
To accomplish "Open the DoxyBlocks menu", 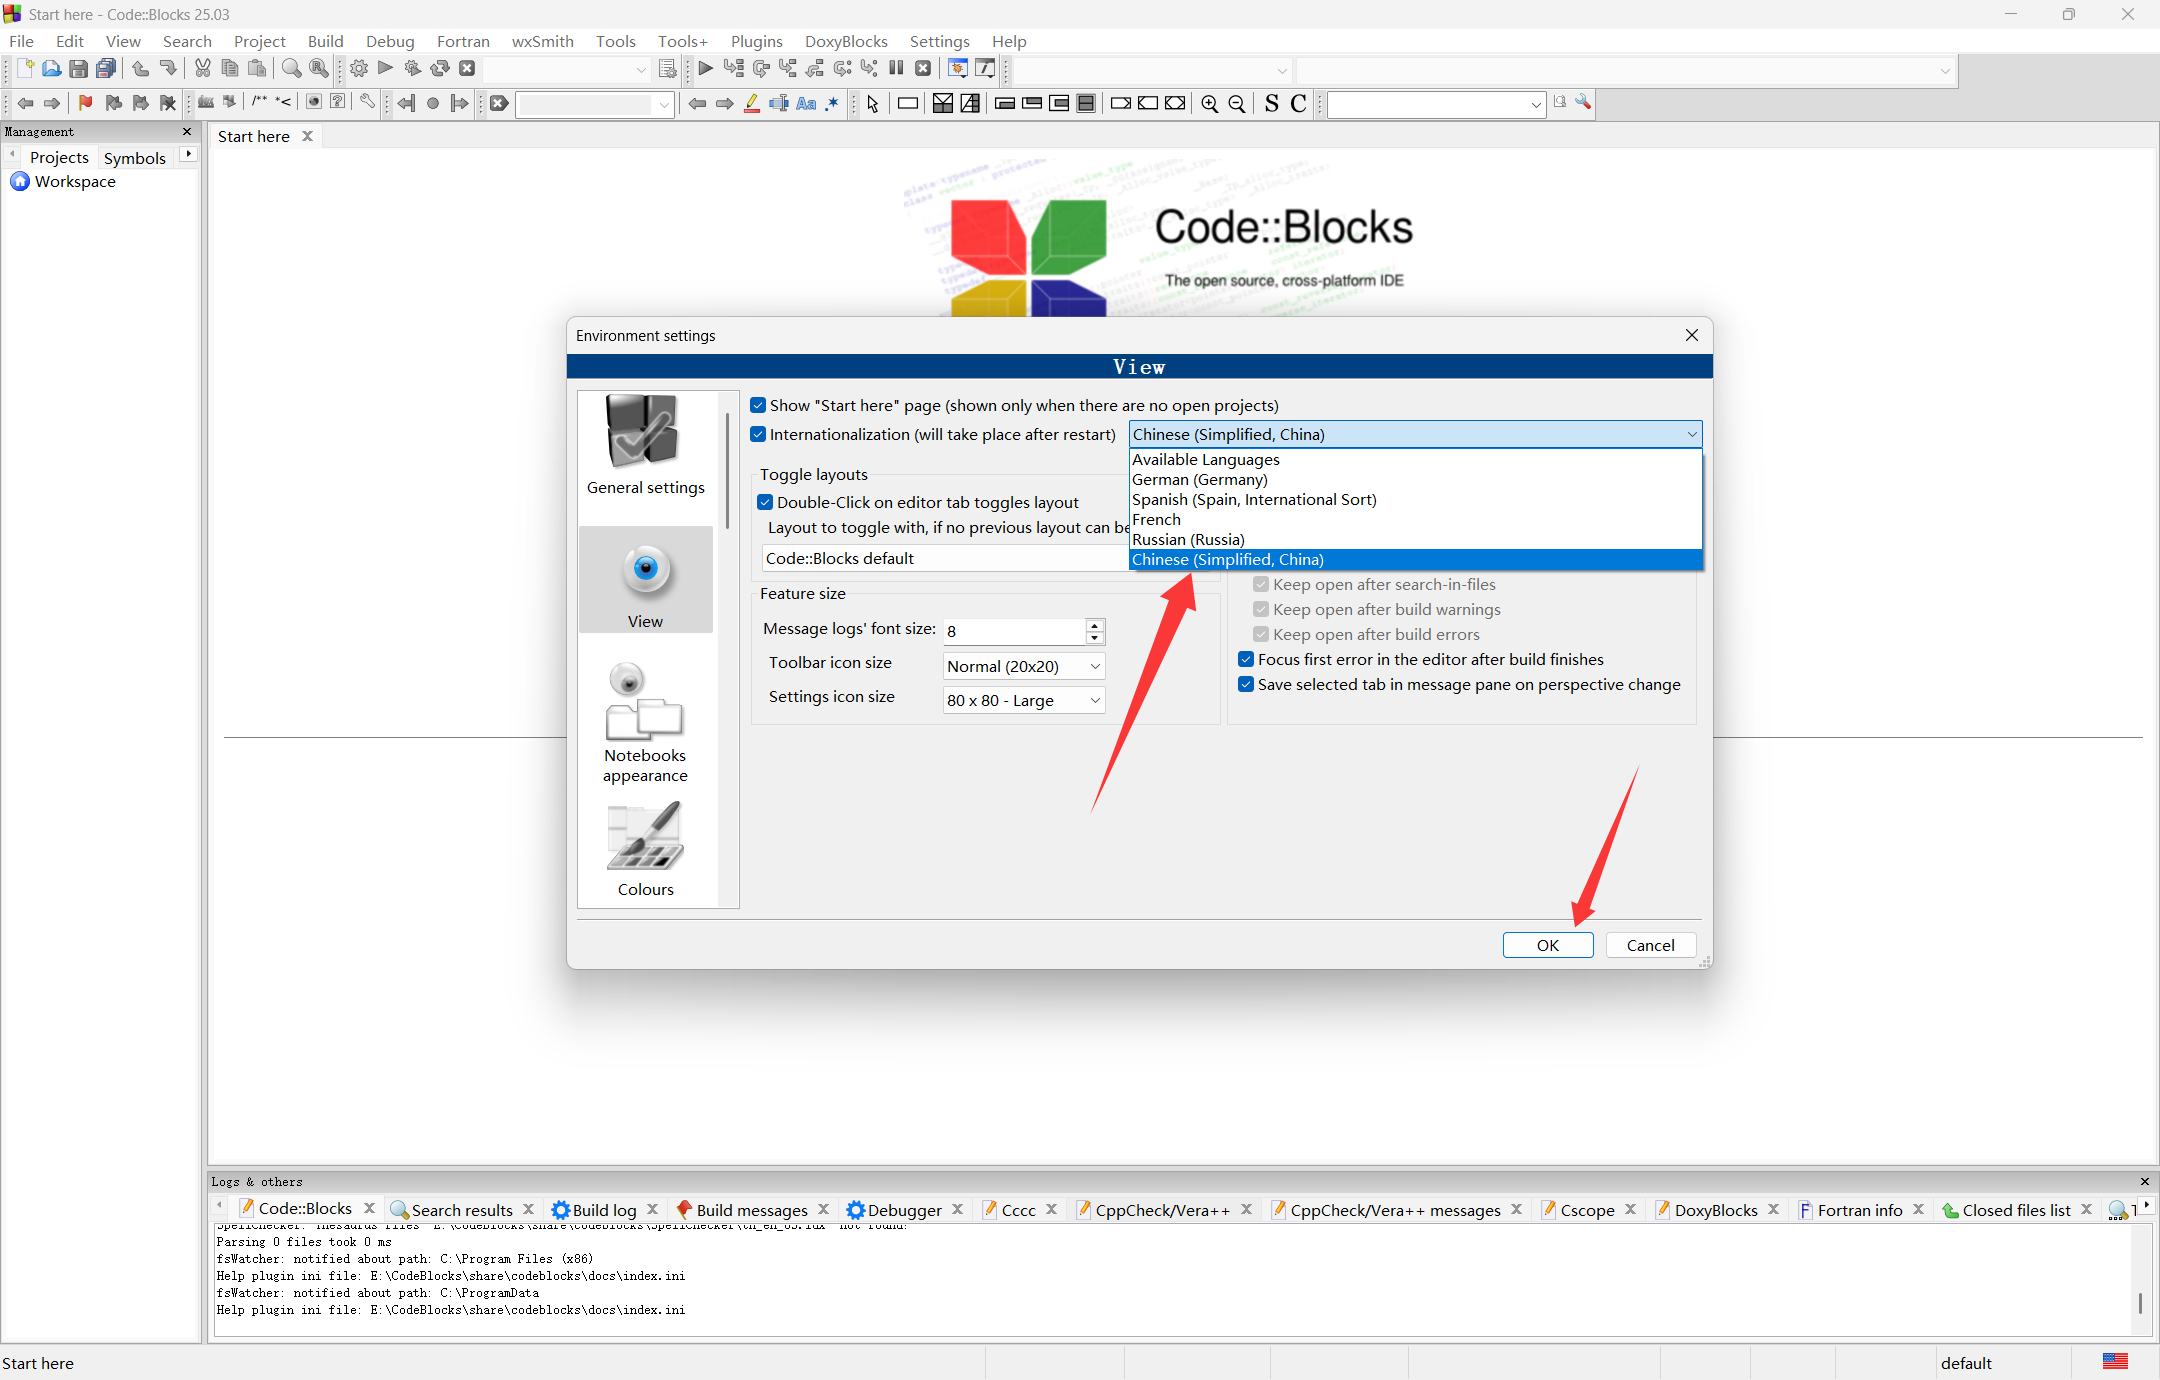I will 845,41.
